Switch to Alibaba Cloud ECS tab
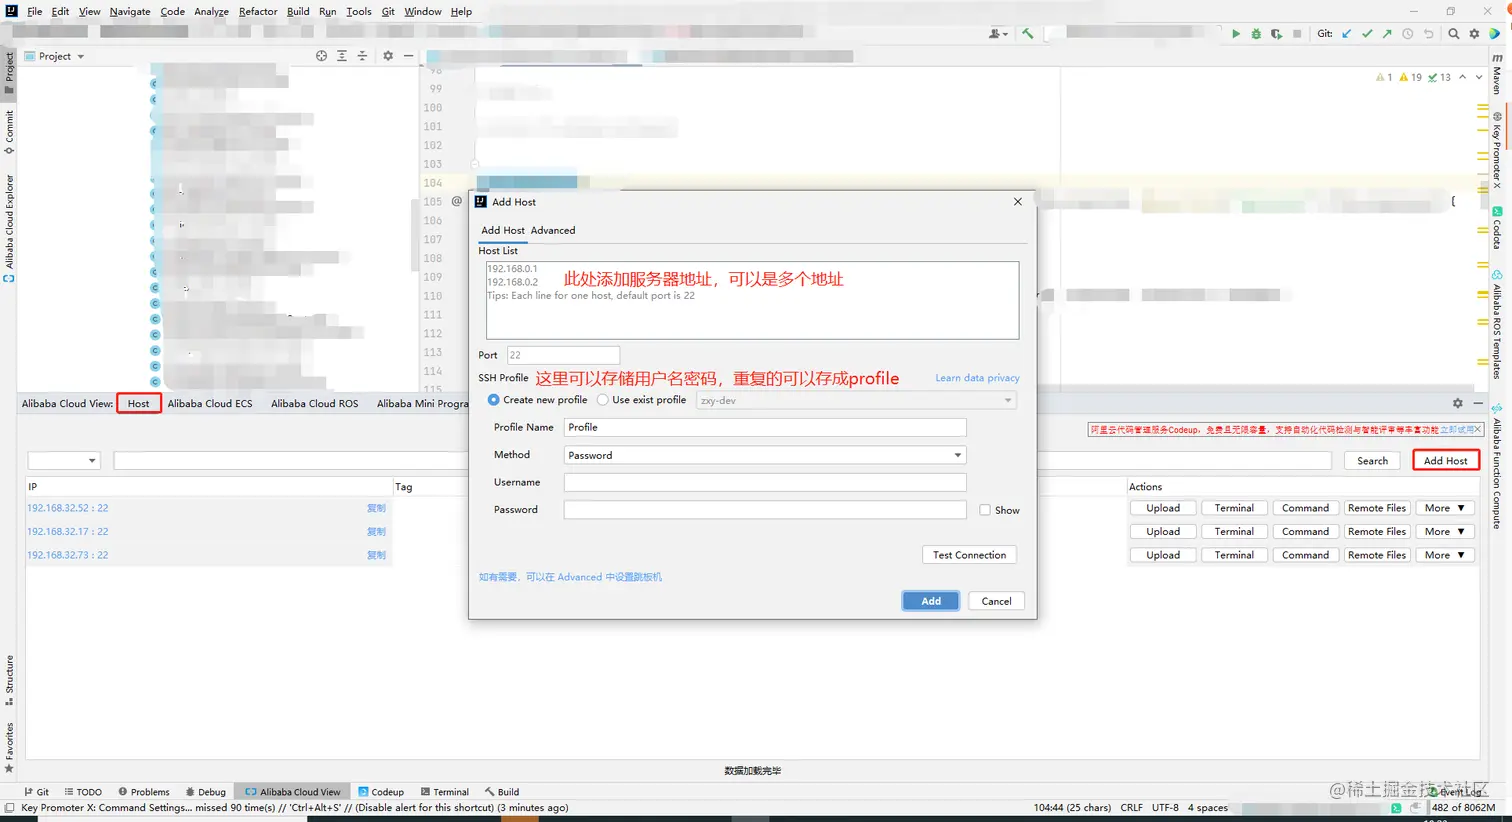 210,403
